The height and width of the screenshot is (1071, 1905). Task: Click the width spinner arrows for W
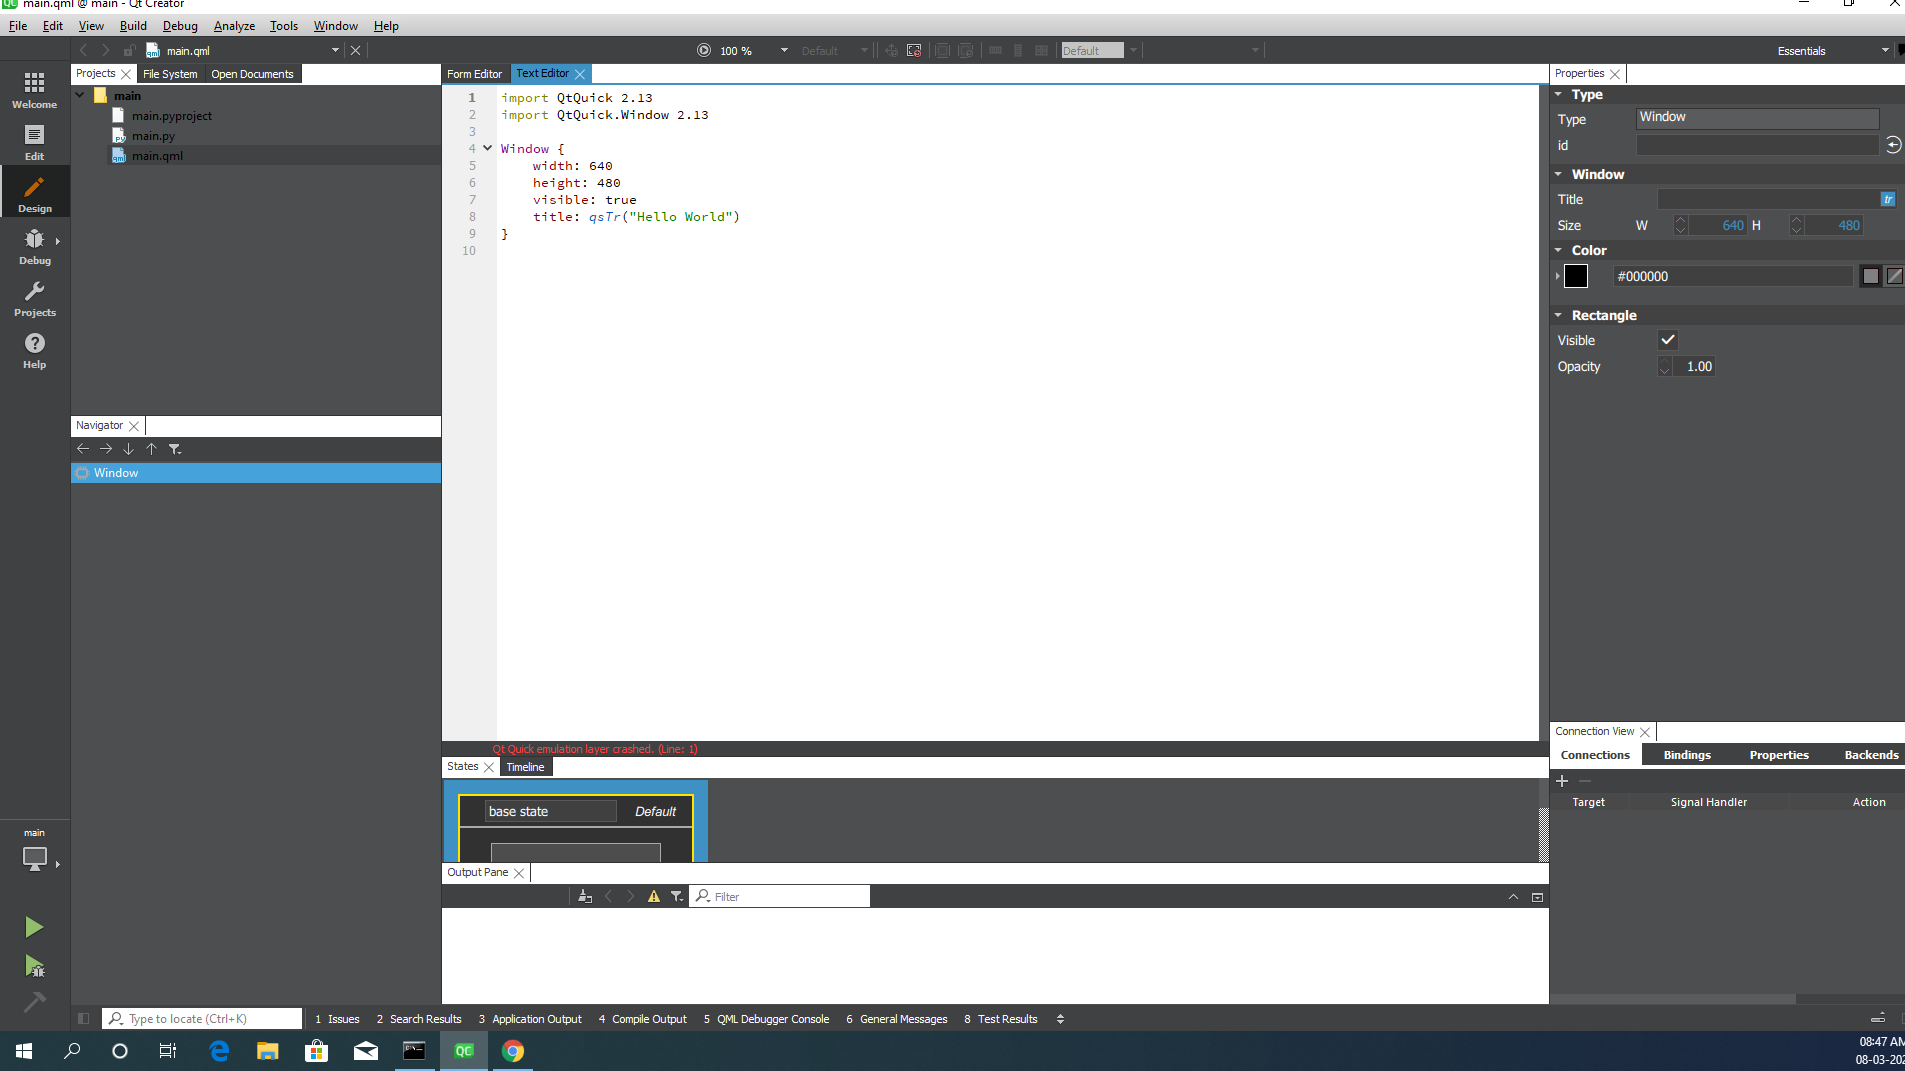[x=1681, y=225]
